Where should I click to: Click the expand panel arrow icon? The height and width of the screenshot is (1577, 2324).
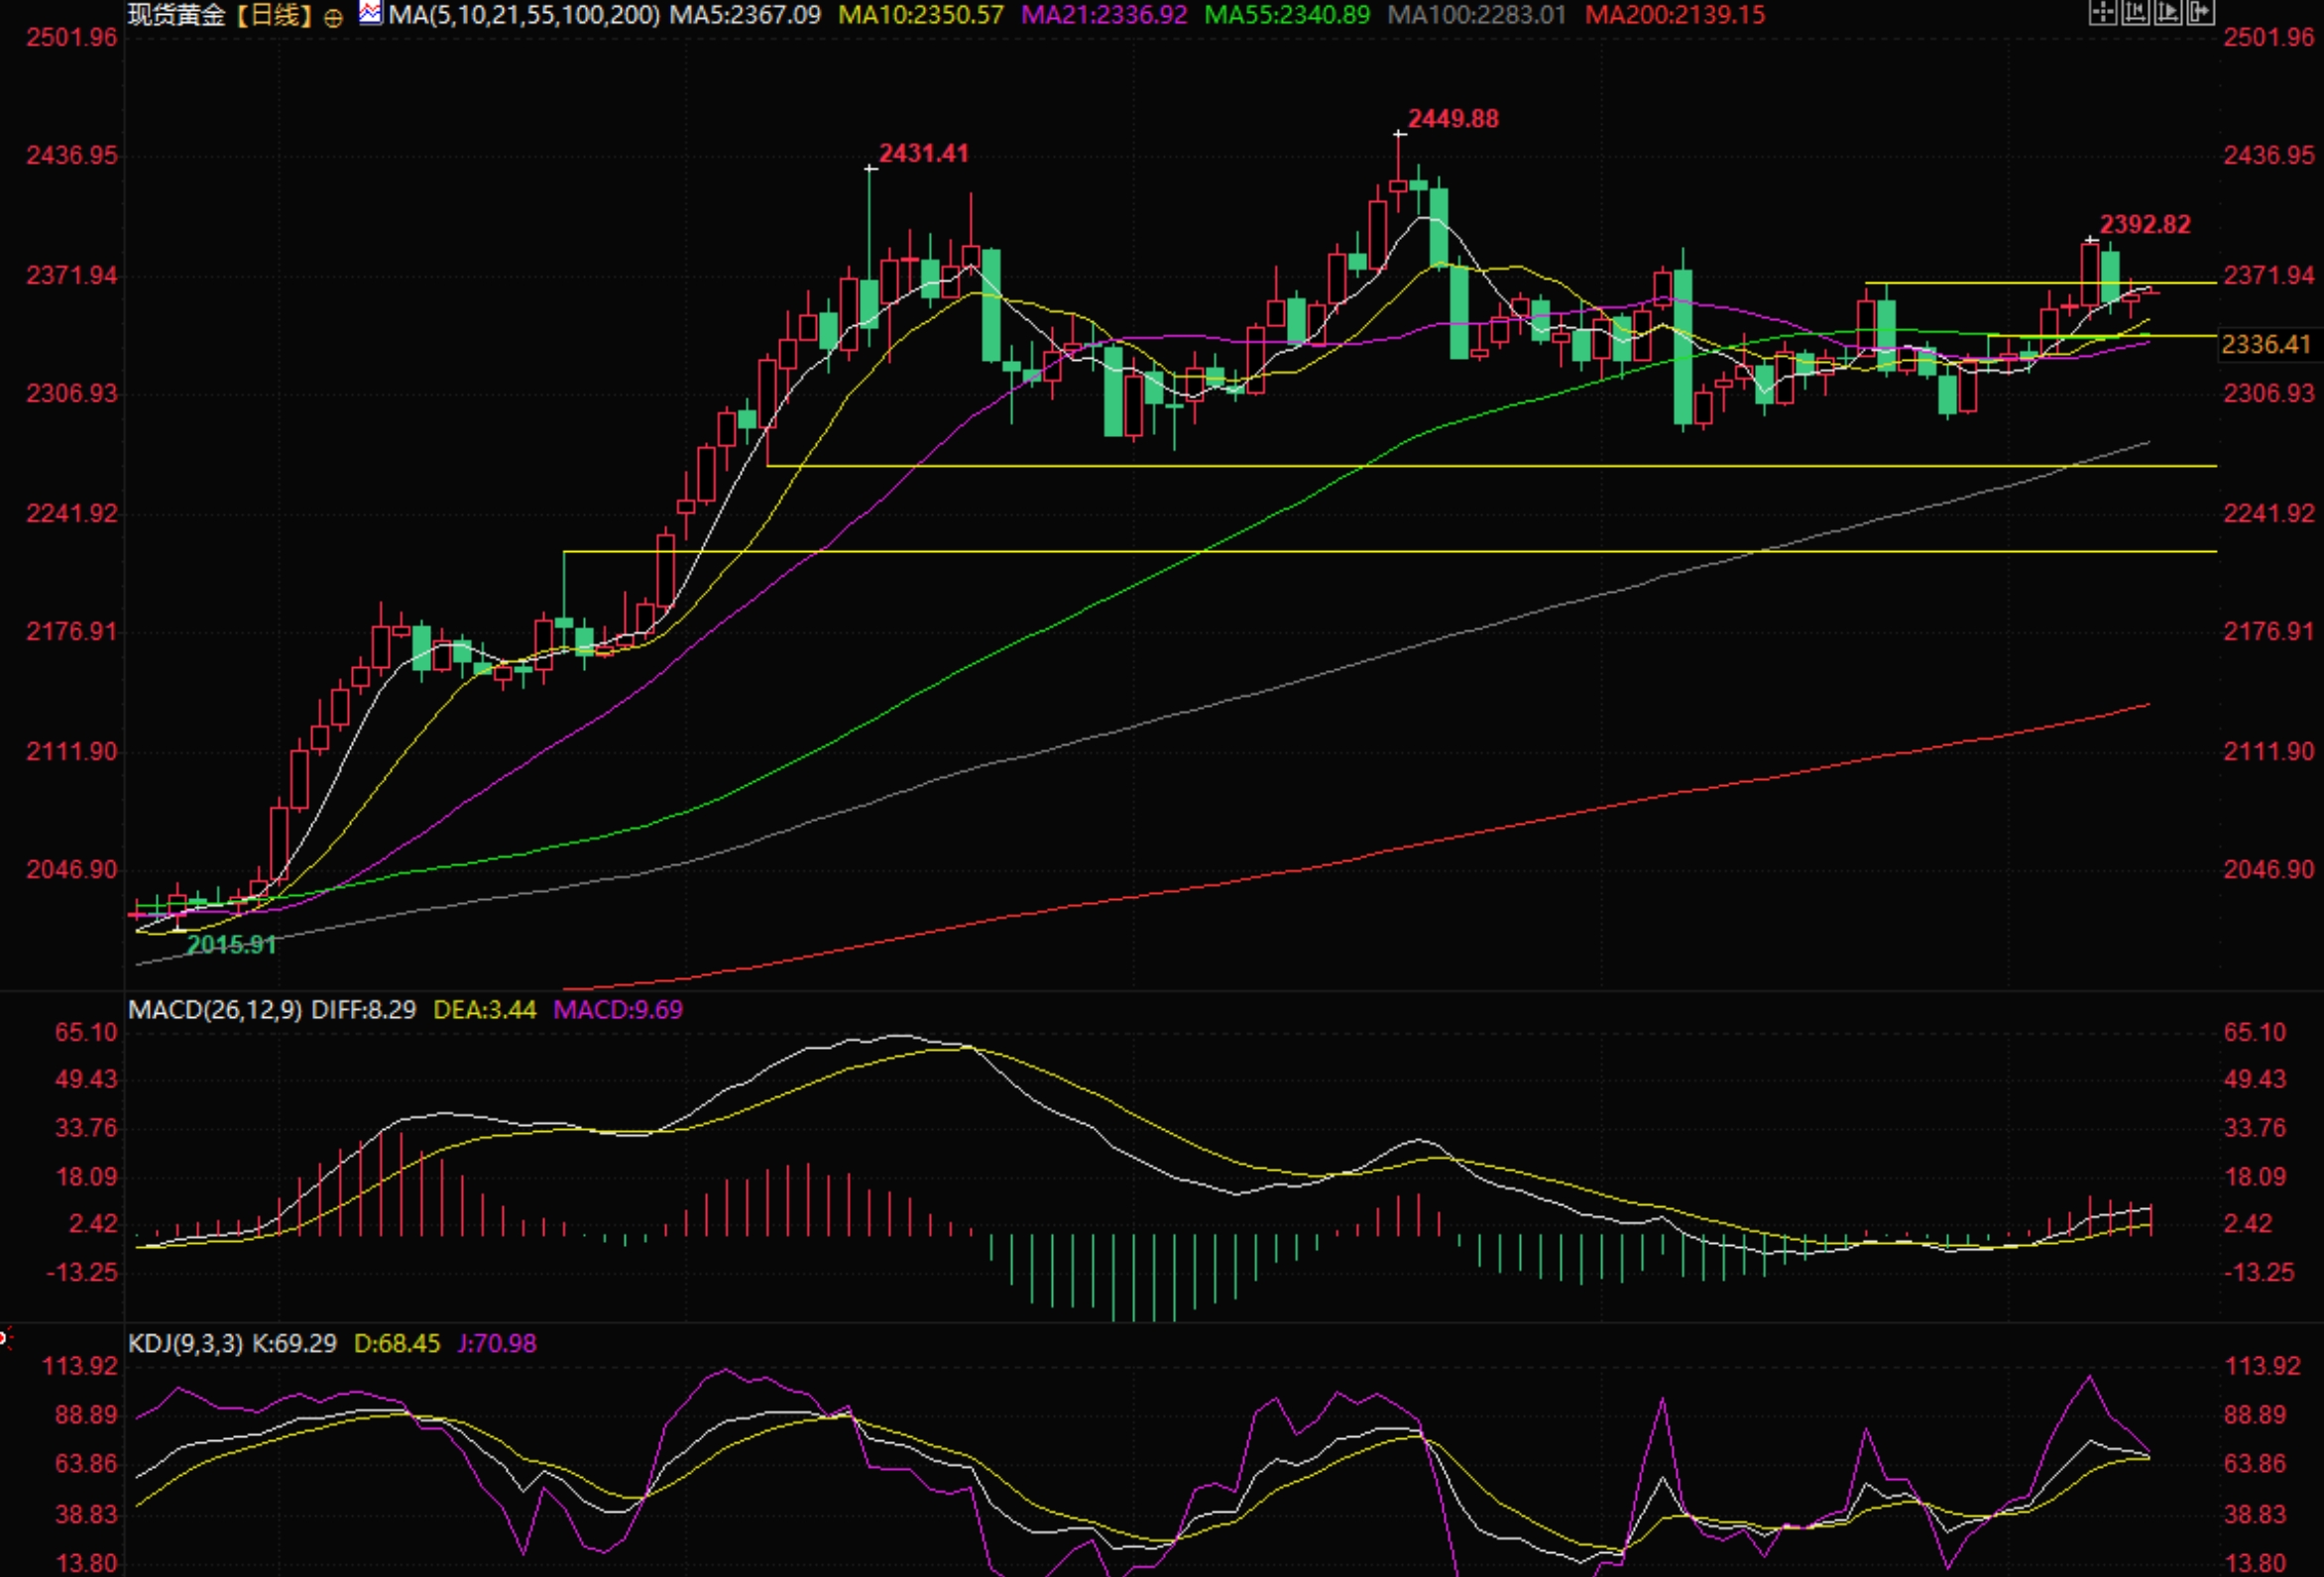[x=2201, y=12]
